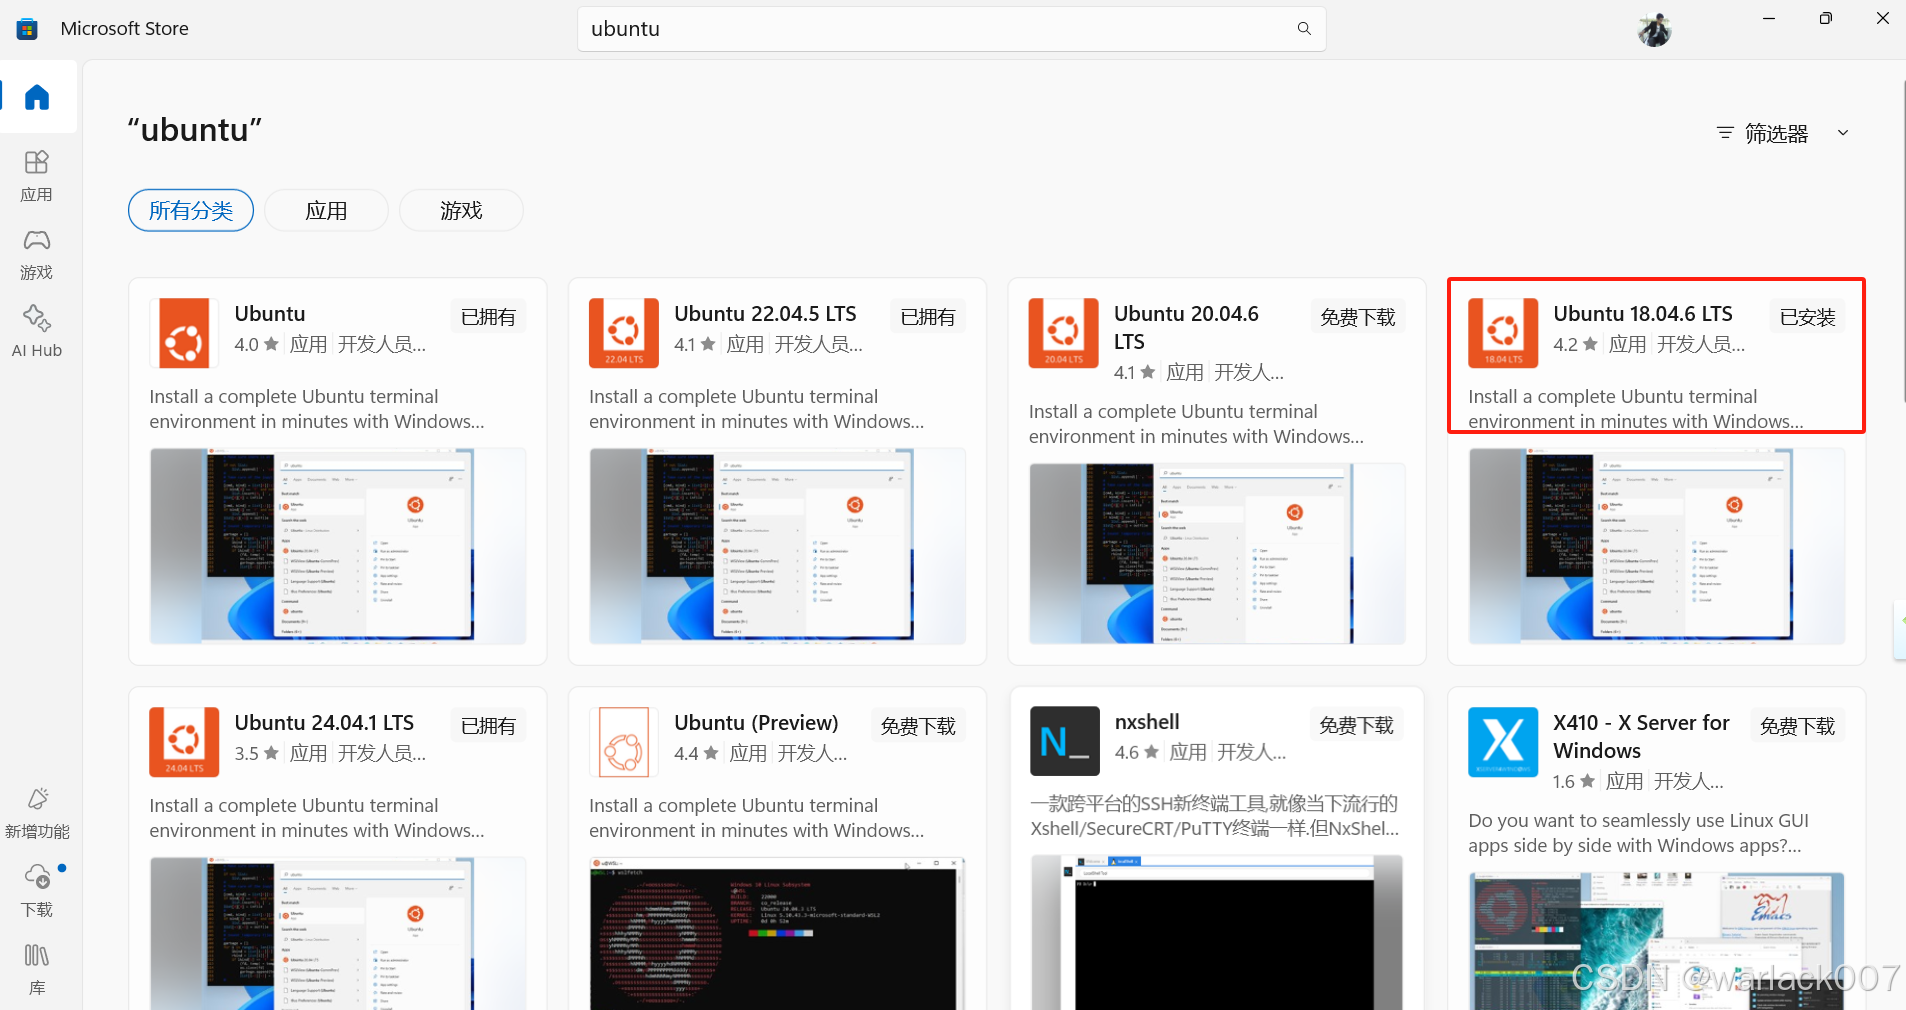The height and width of the screenshot is (1010, 1906).
Task: Open Ubuntu 20.04.6 LTS screenshot thumbnail
Action: (x=1217, y=554)
